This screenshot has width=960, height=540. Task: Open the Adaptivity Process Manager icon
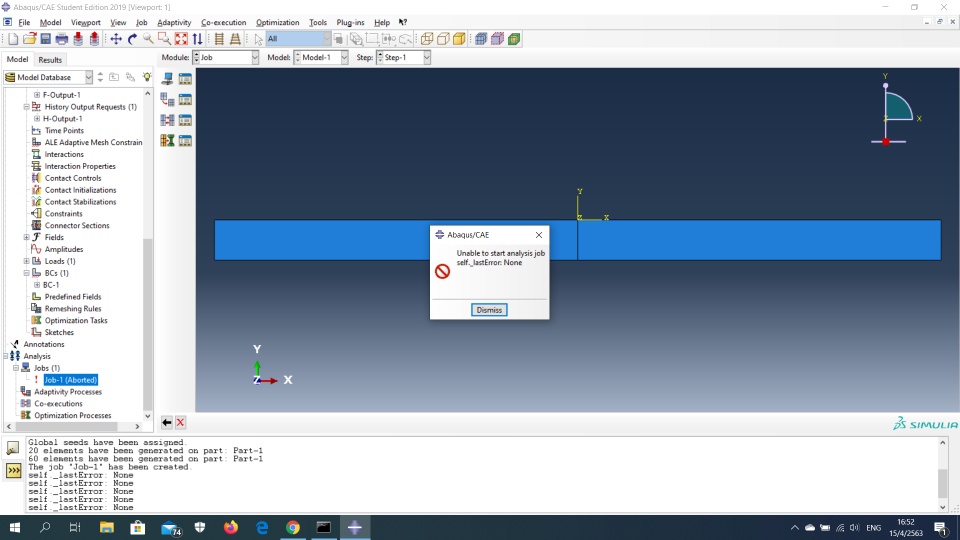[x=185, y=99]
